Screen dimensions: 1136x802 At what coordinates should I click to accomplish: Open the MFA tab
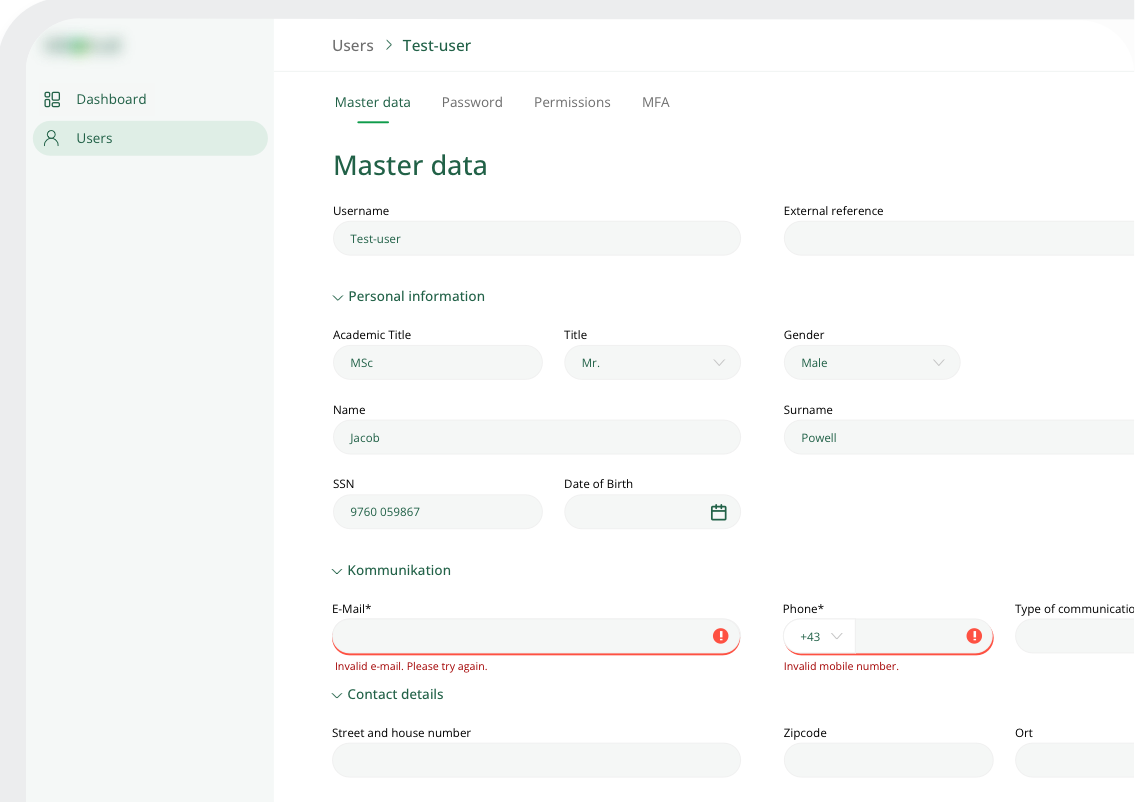coord(655,102)
